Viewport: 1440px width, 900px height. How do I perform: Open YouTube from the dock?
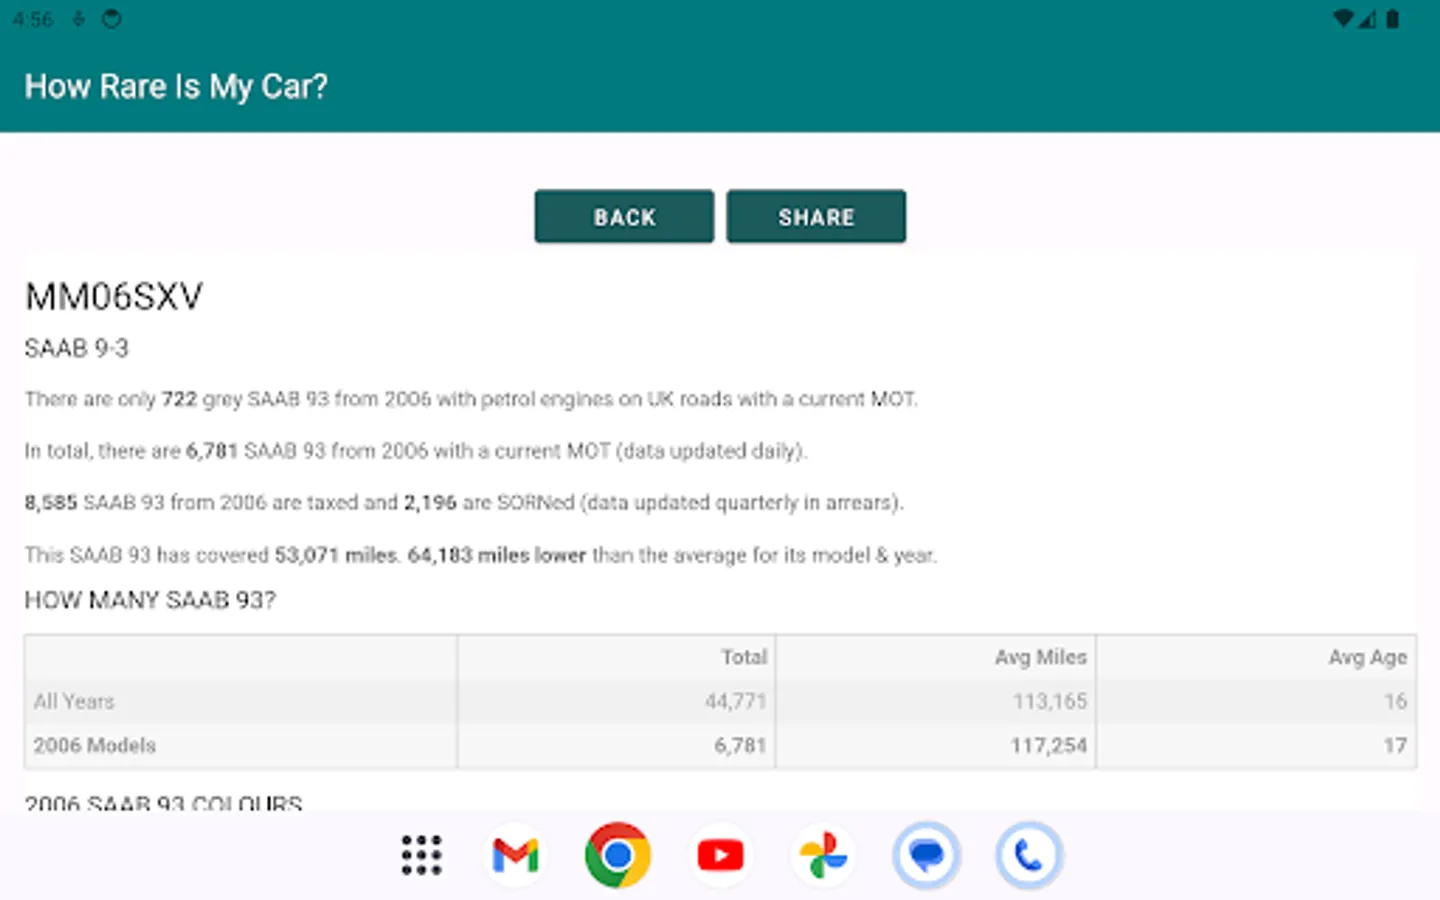click(720, 855)
